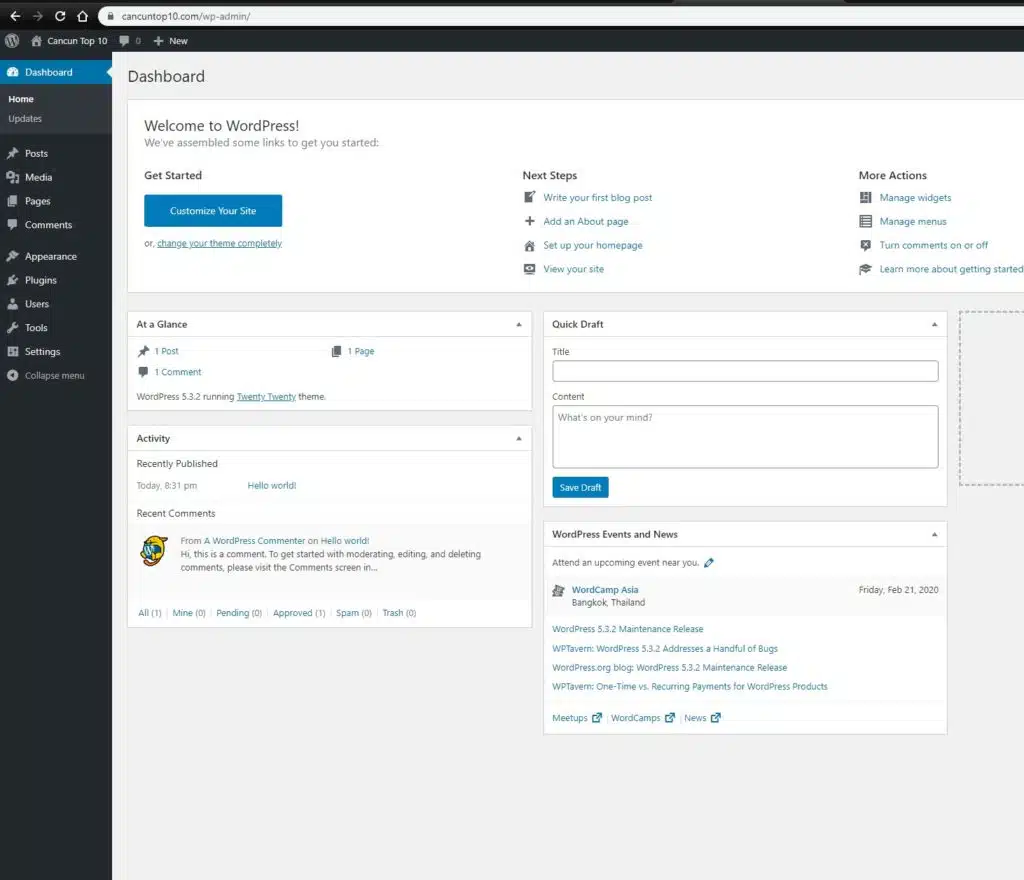Click the pencil icon to edit event location
This screenshot has height=880, width=1024.
pyautogui.click(x=709, y=563)
